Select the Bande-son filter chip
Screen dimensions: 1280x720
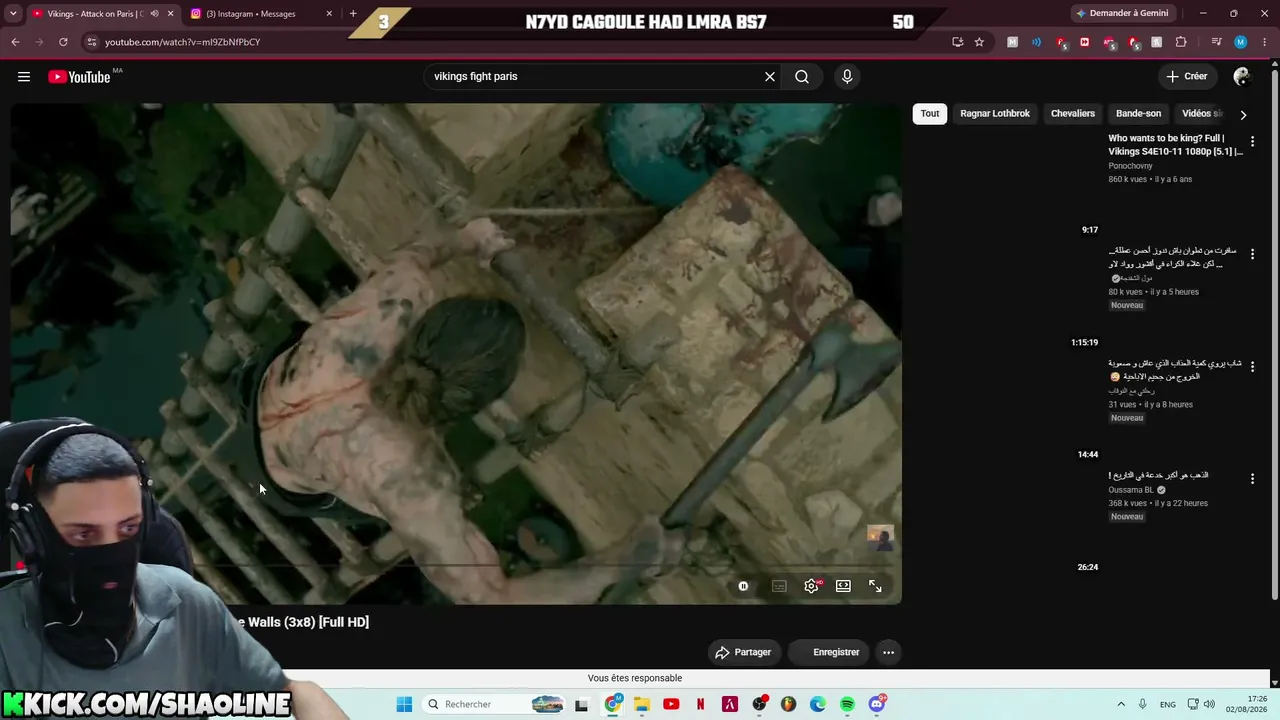[1138, 113]
